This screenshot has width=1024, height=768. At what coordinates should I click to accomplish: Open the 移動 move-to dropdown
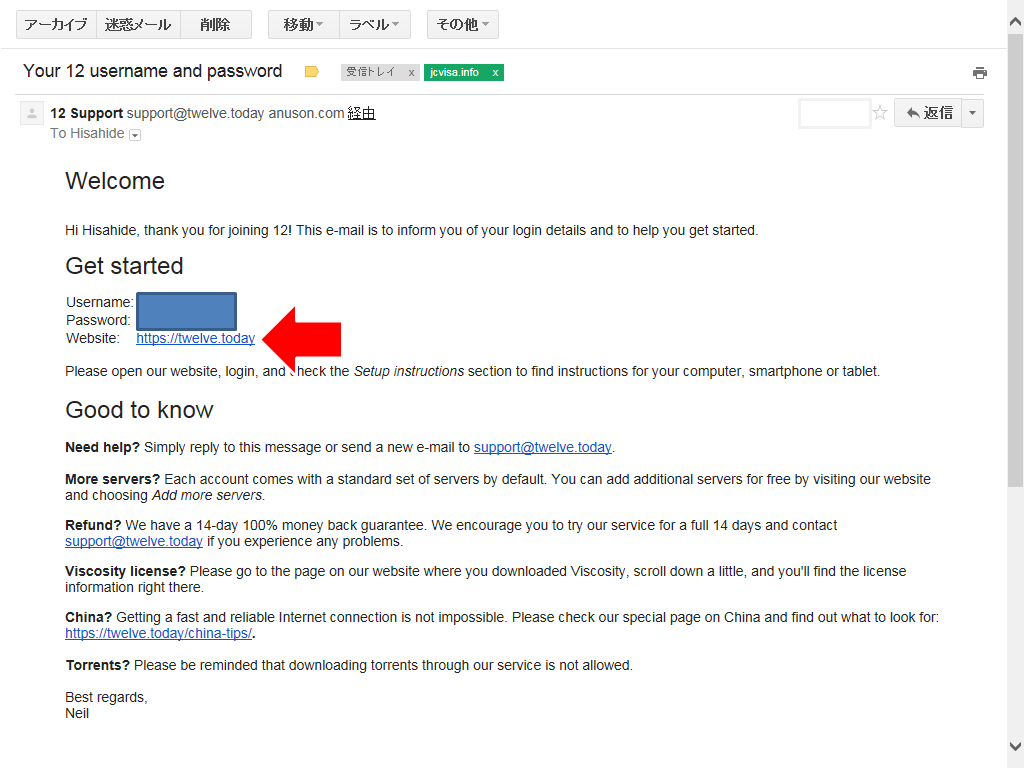[x=304, y=25]
